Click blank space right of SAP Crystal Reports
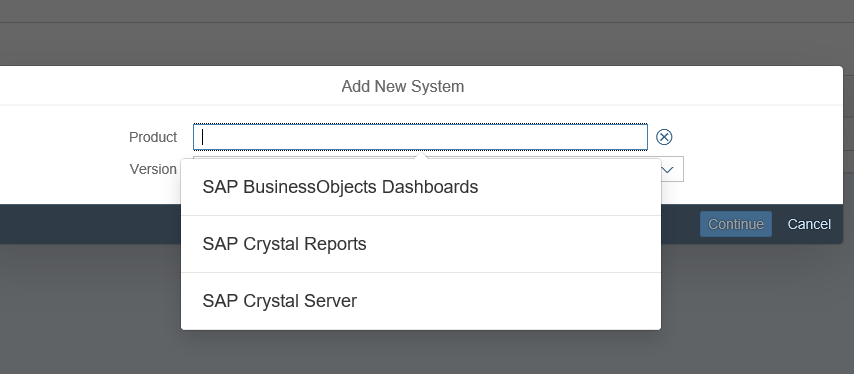The height and width of the screenshot is (374, 854). click(512, 244)
